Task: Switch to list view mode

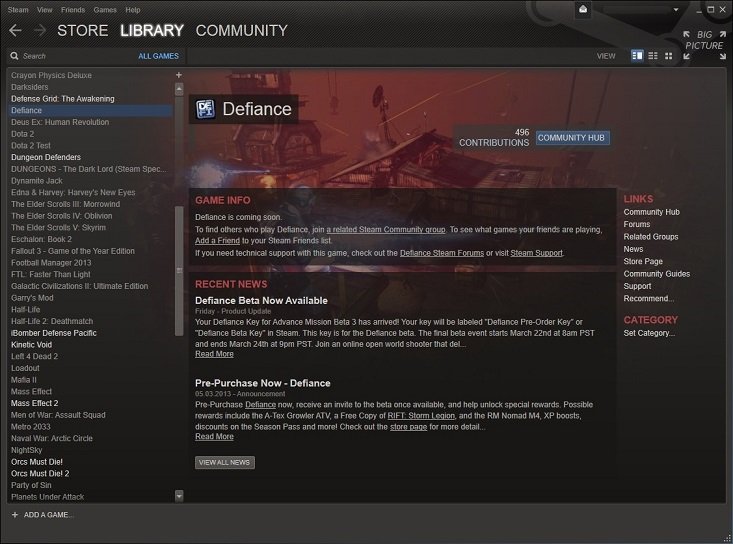Action: pos(653,56)
